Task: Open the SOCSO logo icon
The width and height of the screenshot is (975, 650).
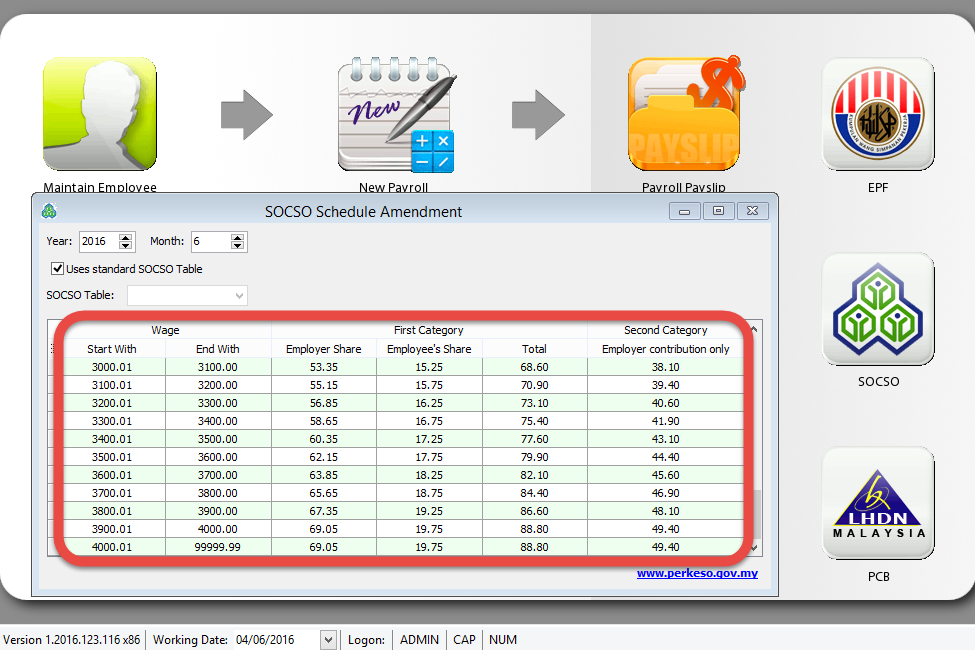Action: point(878,309)
